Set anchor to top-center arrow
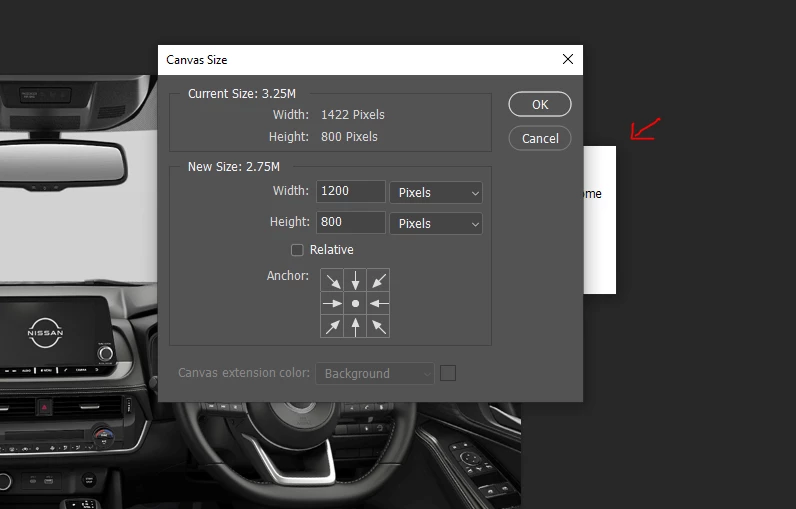 355,280
